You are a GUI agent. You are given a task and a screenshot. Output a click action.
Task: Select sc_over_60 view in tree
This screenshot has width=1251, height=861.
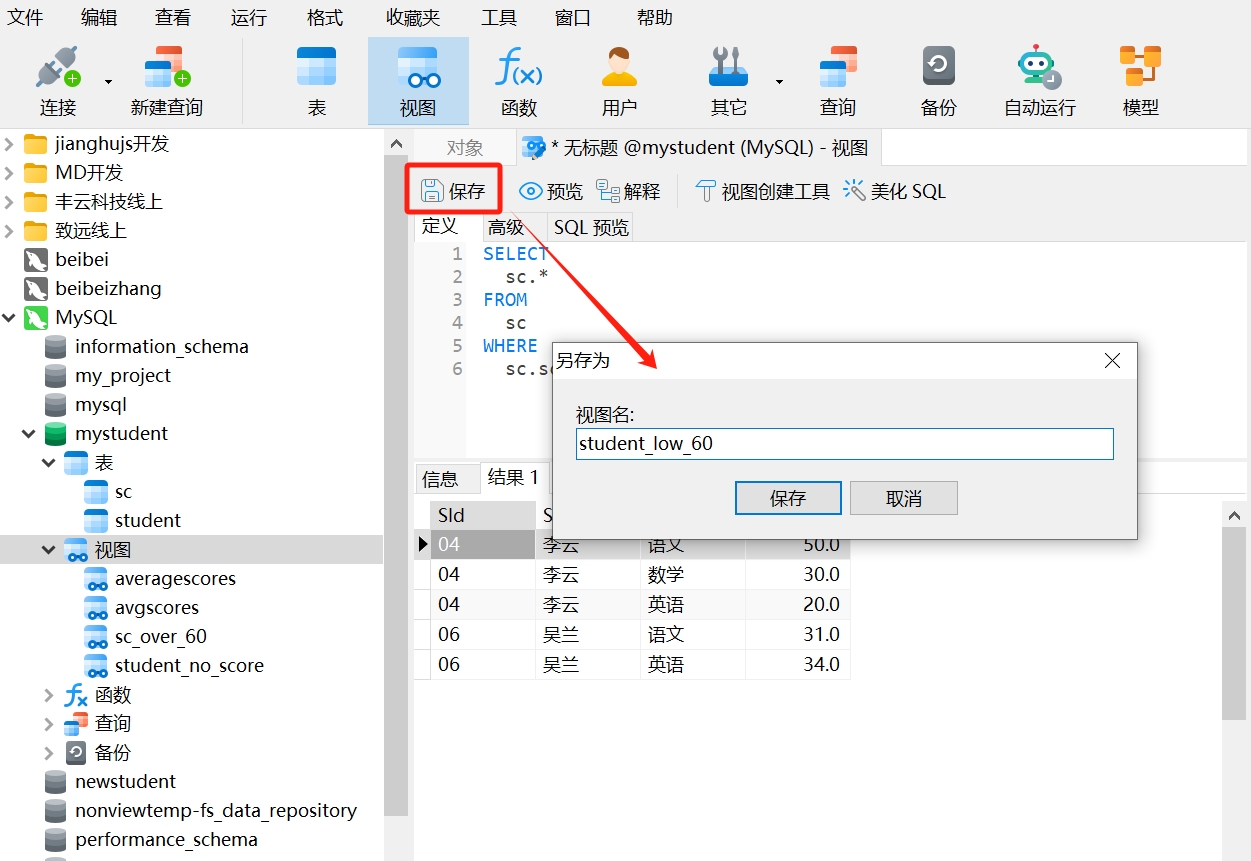[x=160, y=637]
